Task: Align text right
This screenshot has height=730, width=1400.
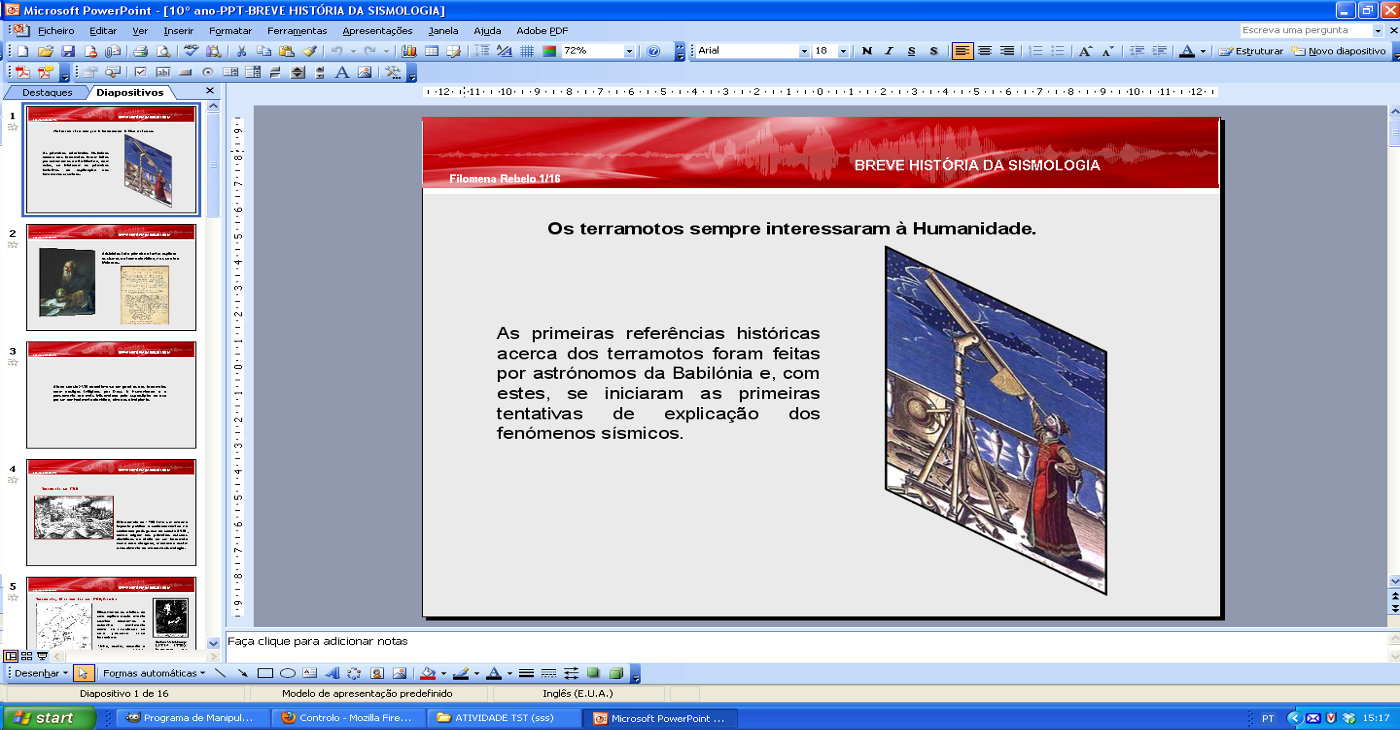Action: [x=1007, y=51]
